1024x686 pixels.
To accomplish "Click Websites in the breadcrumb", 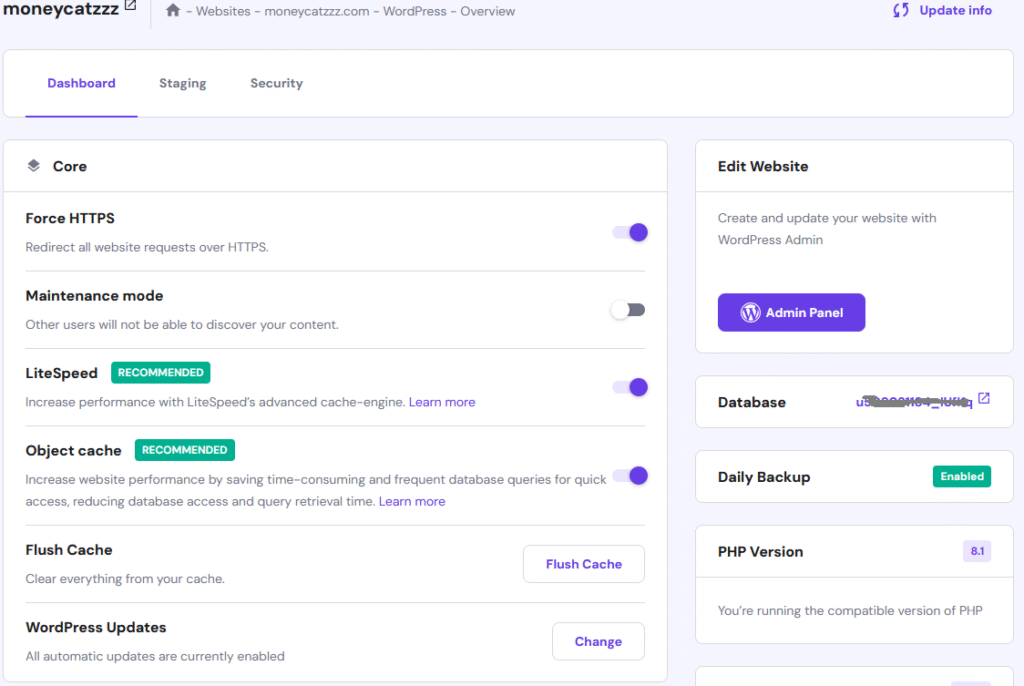I will (223, 11).
